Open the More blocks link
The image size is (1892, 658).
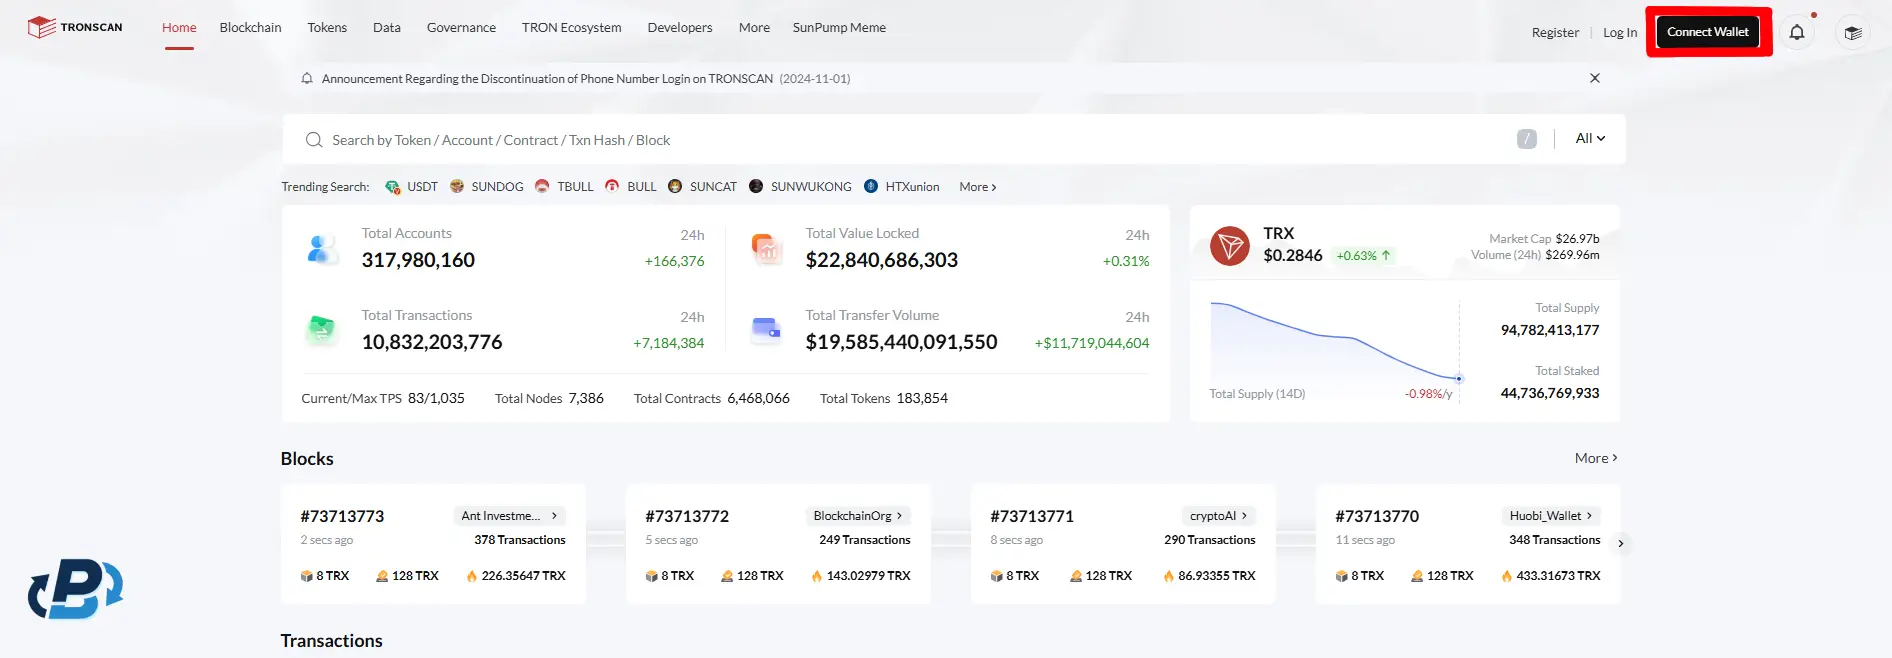[1596, 458]
